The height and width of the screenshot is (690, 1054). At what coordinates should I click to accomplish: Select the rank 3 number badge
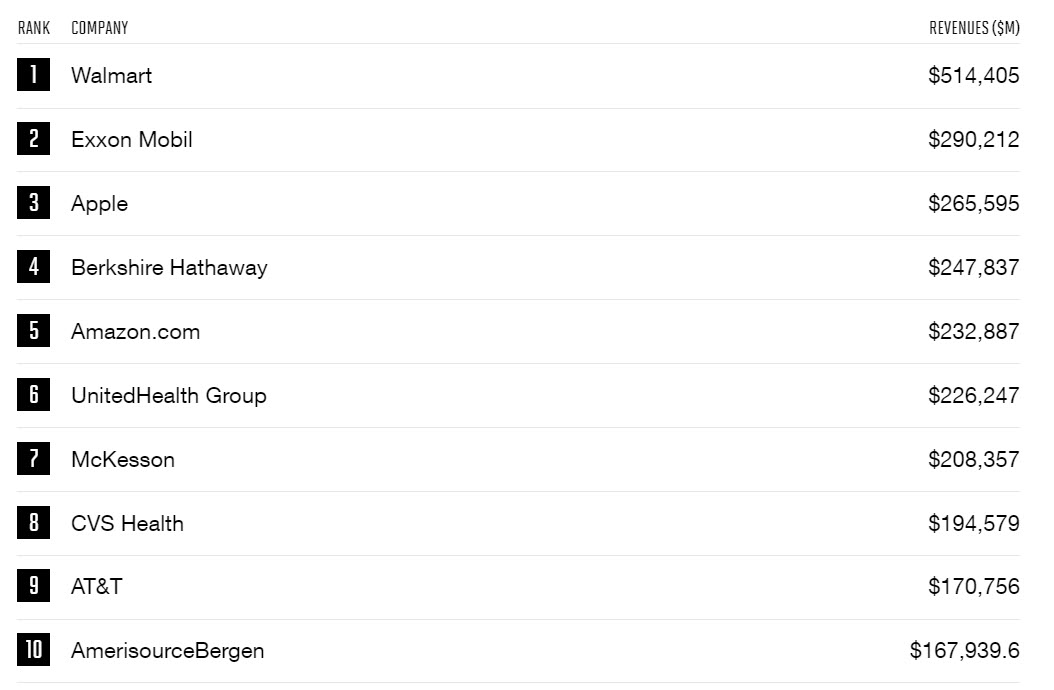(x=33, y=203)
